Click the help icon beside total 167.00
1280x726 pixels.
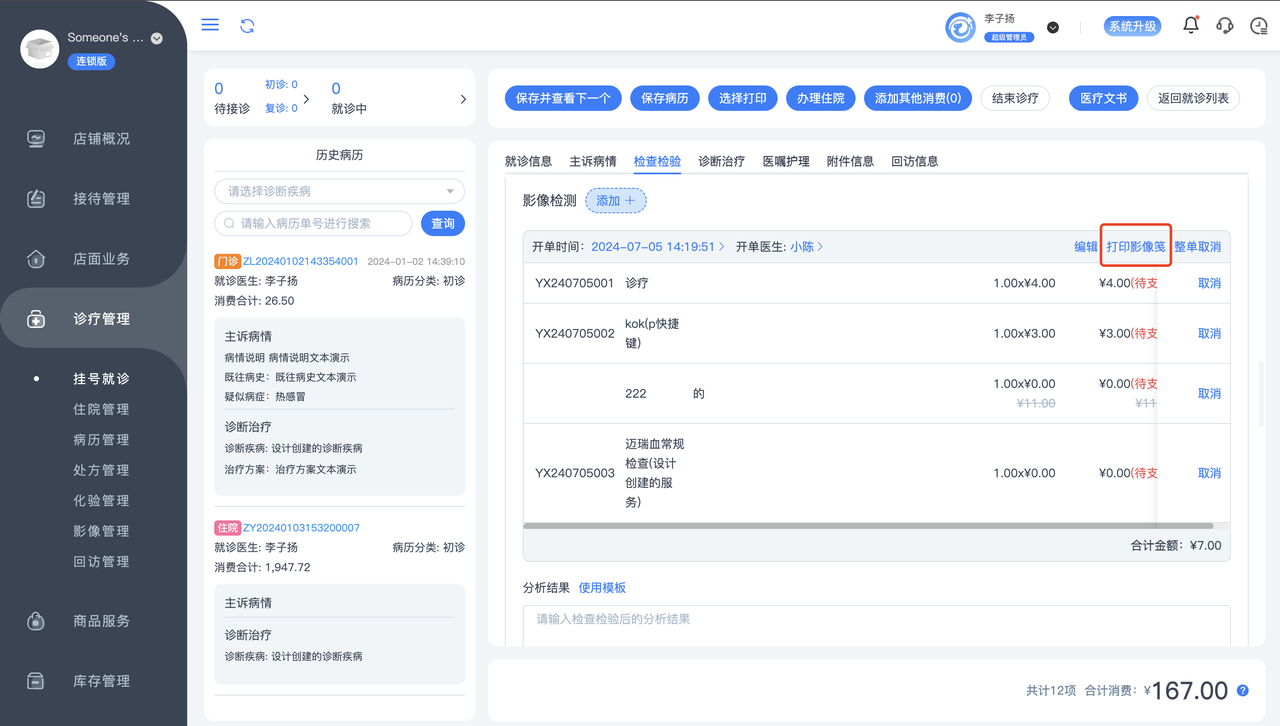click(1243, 691)
